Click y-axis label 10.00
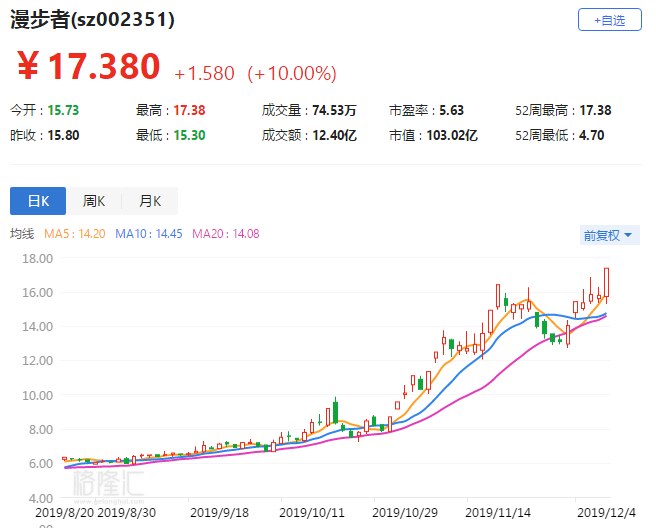Viewport: 656px width, 528px height. 38,395
